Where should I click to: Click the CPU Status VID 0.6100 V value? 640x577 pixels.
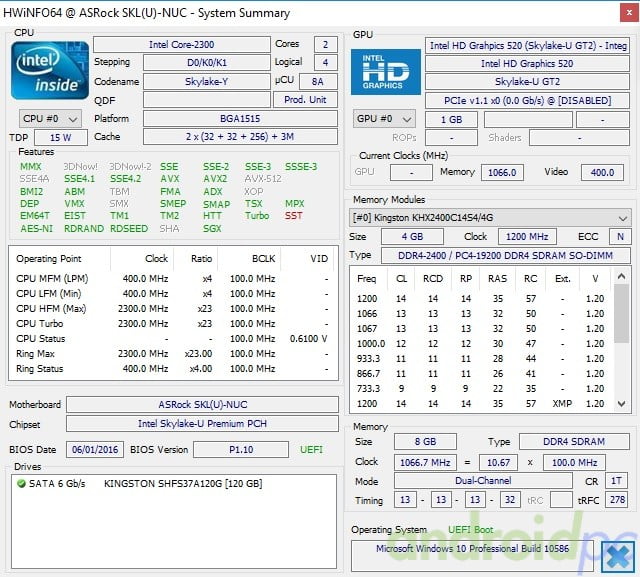coord(308,339)
